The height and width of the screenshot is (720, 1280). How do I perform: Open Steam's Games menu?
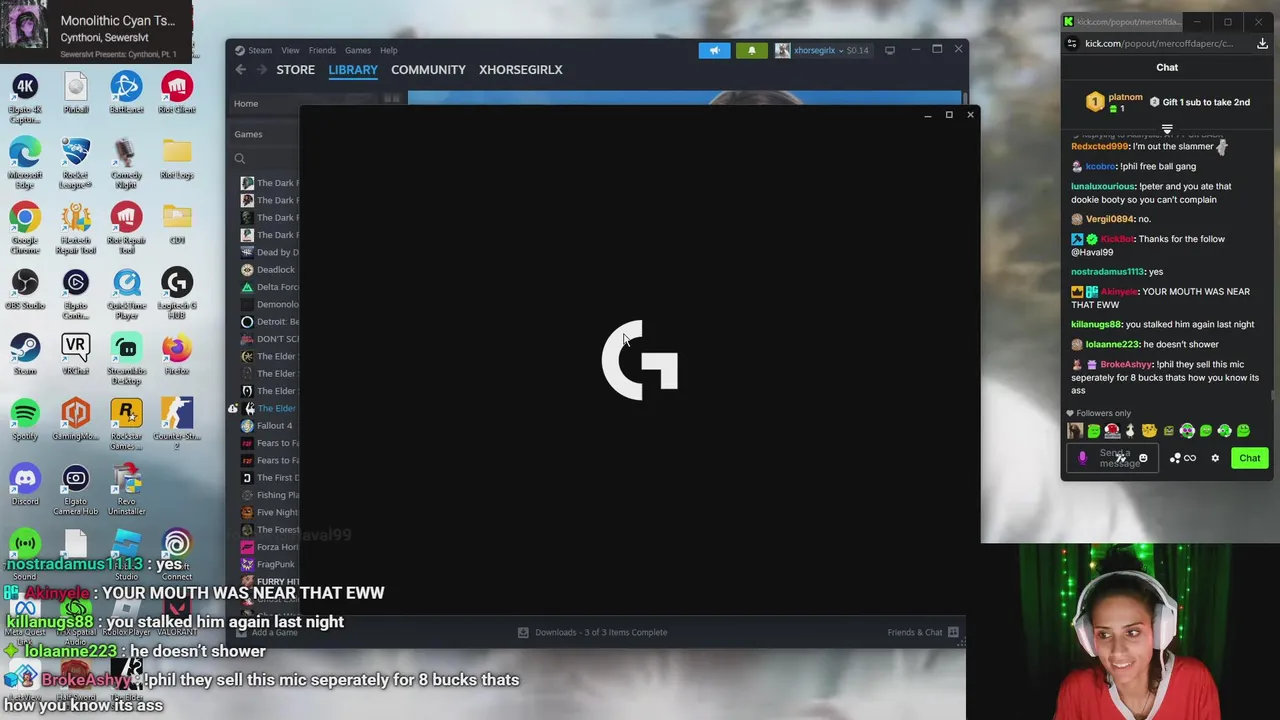(x=358, y=50)
